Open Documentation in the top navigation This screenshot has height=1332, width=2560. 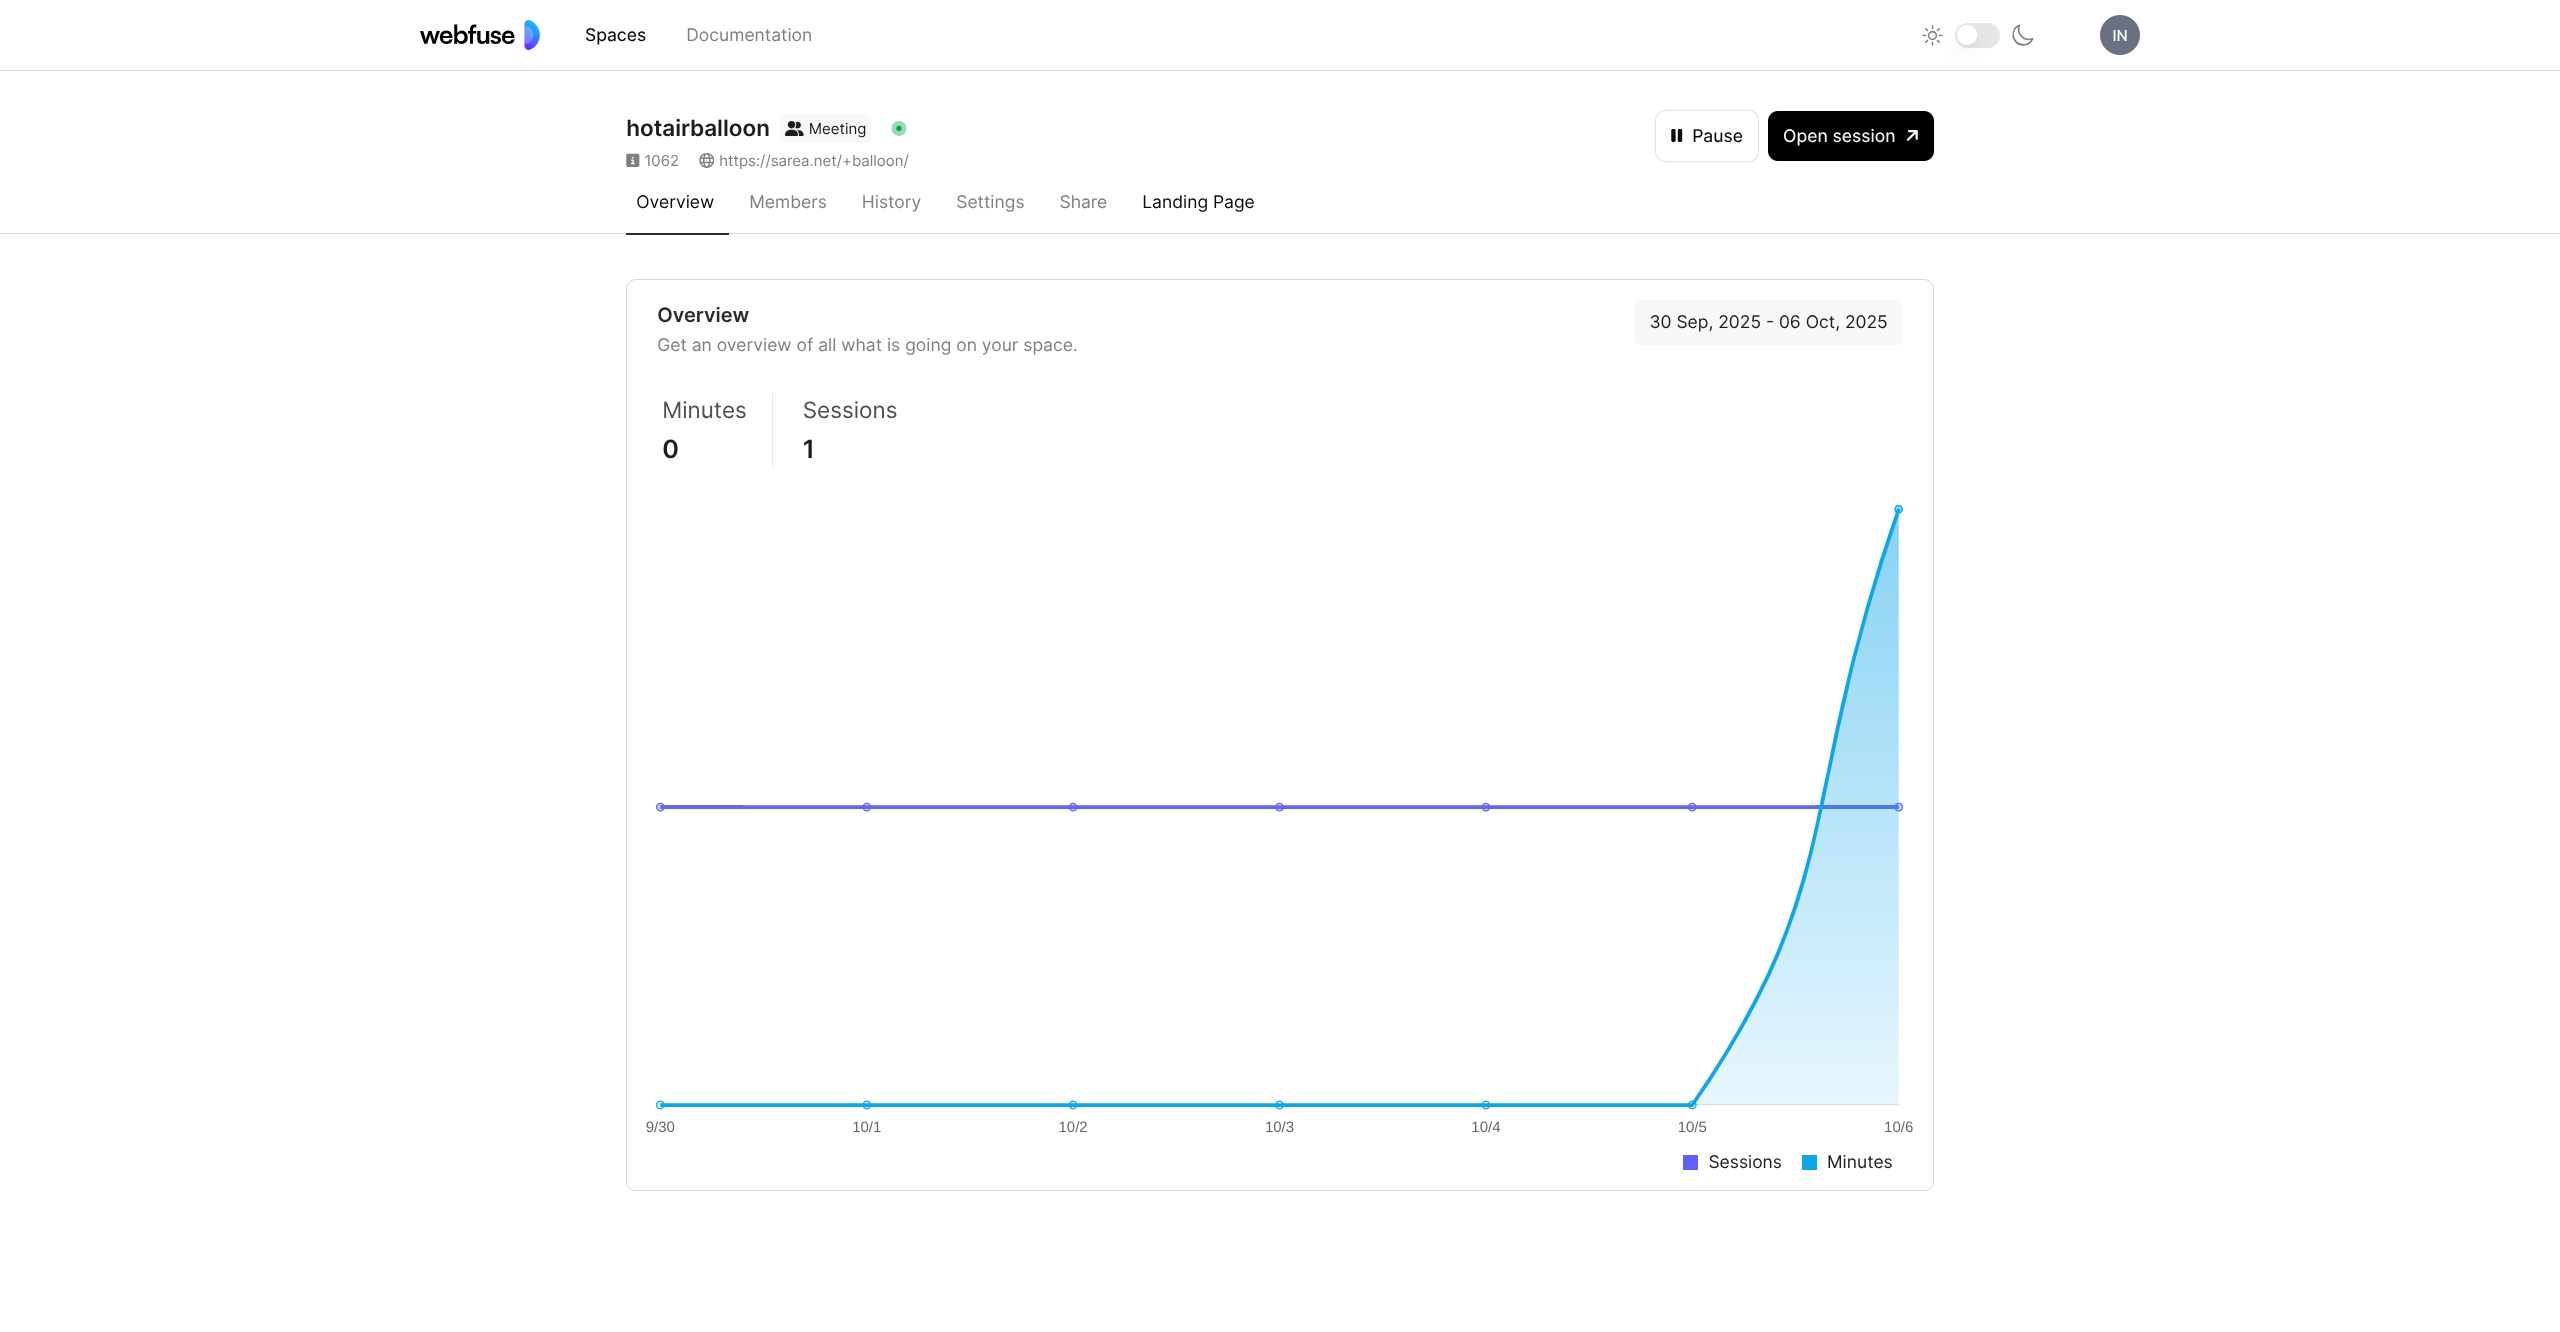click(x=748, y=35)
